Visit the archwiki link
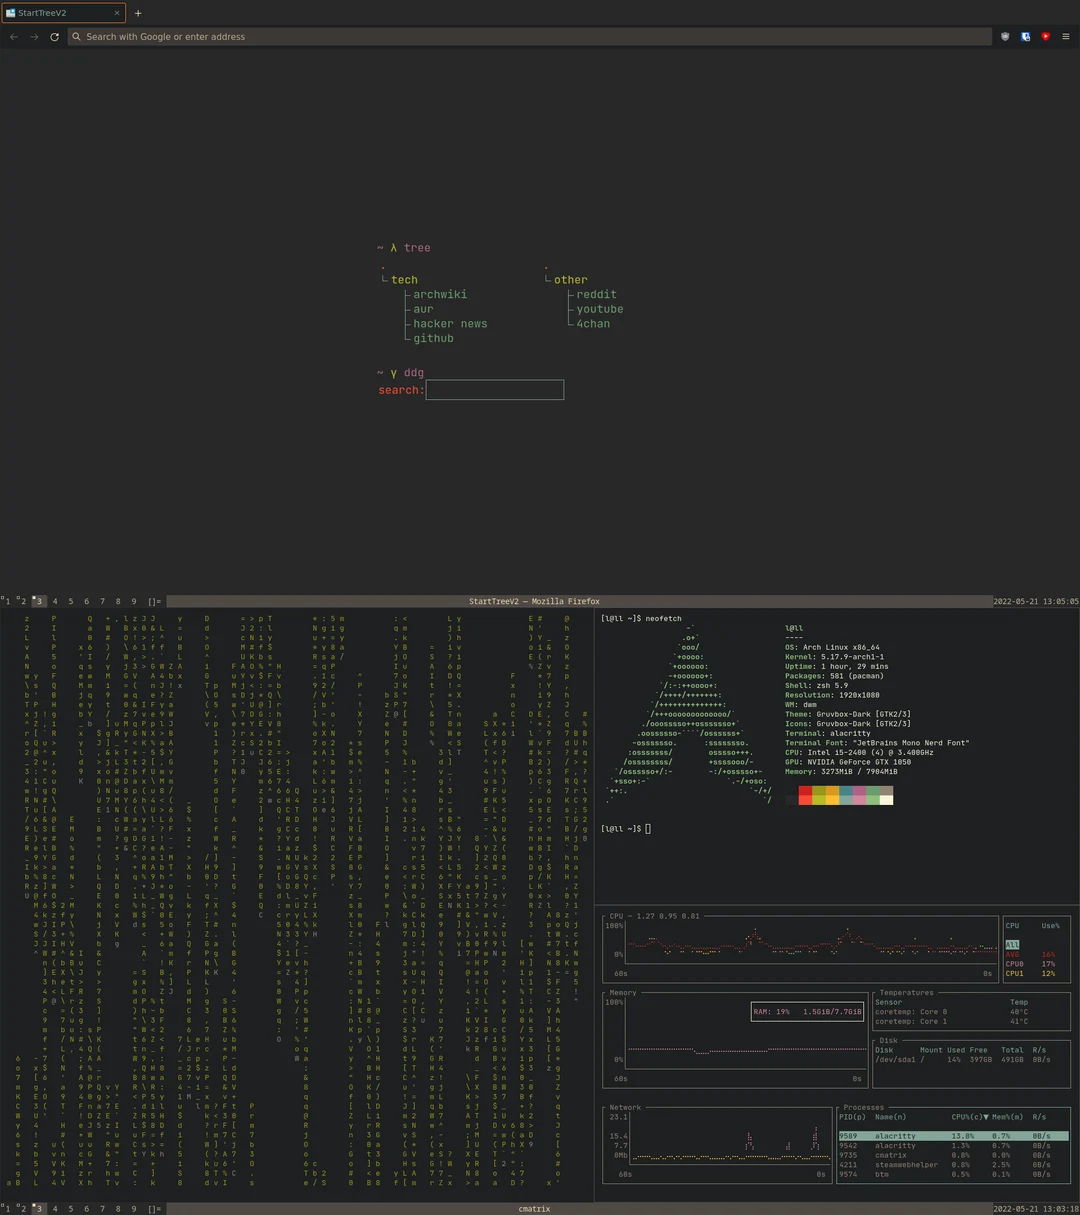Viewport: 1080px width, 1215px height. pos(439,294)
